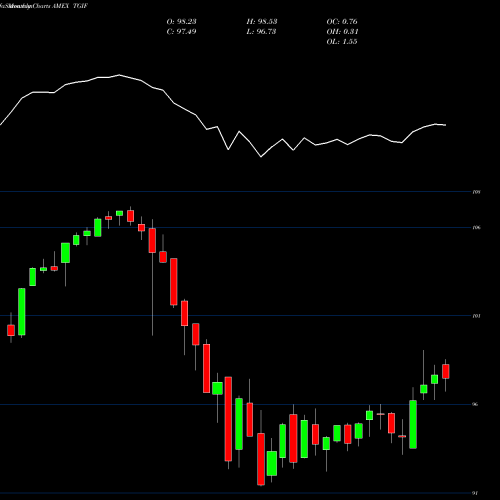Click the open price value O: 98.23
The height and width of the screenshot is (500, 500).
(x=181, y=22)
